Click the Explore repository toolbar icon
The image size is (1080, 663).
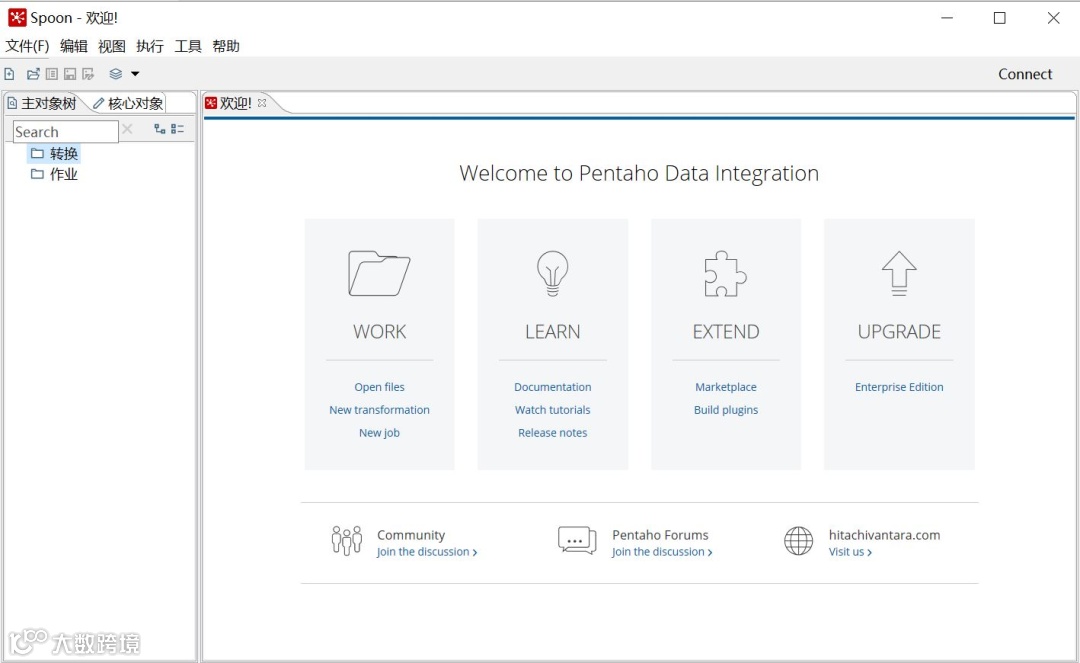52,74
